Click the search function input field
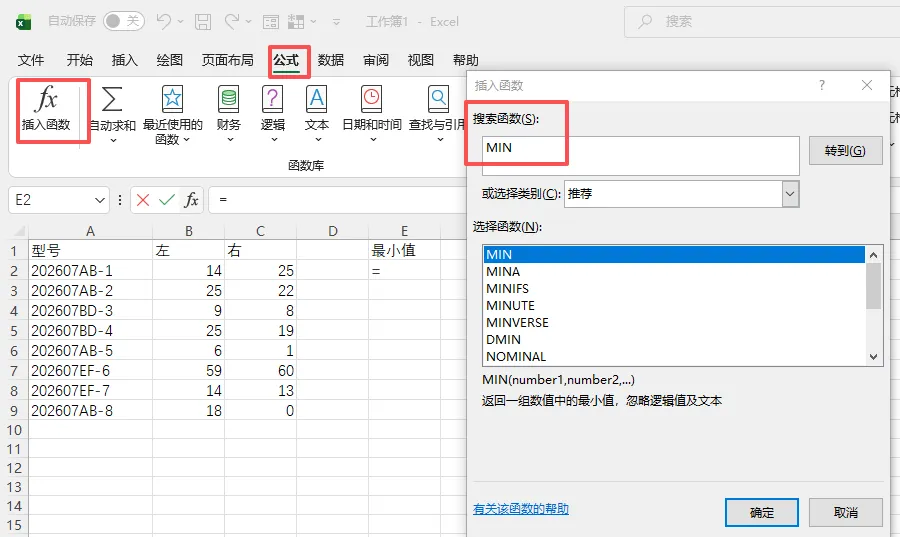The width and height of the screenshot is (900, 537). click(x=641, y=155)
